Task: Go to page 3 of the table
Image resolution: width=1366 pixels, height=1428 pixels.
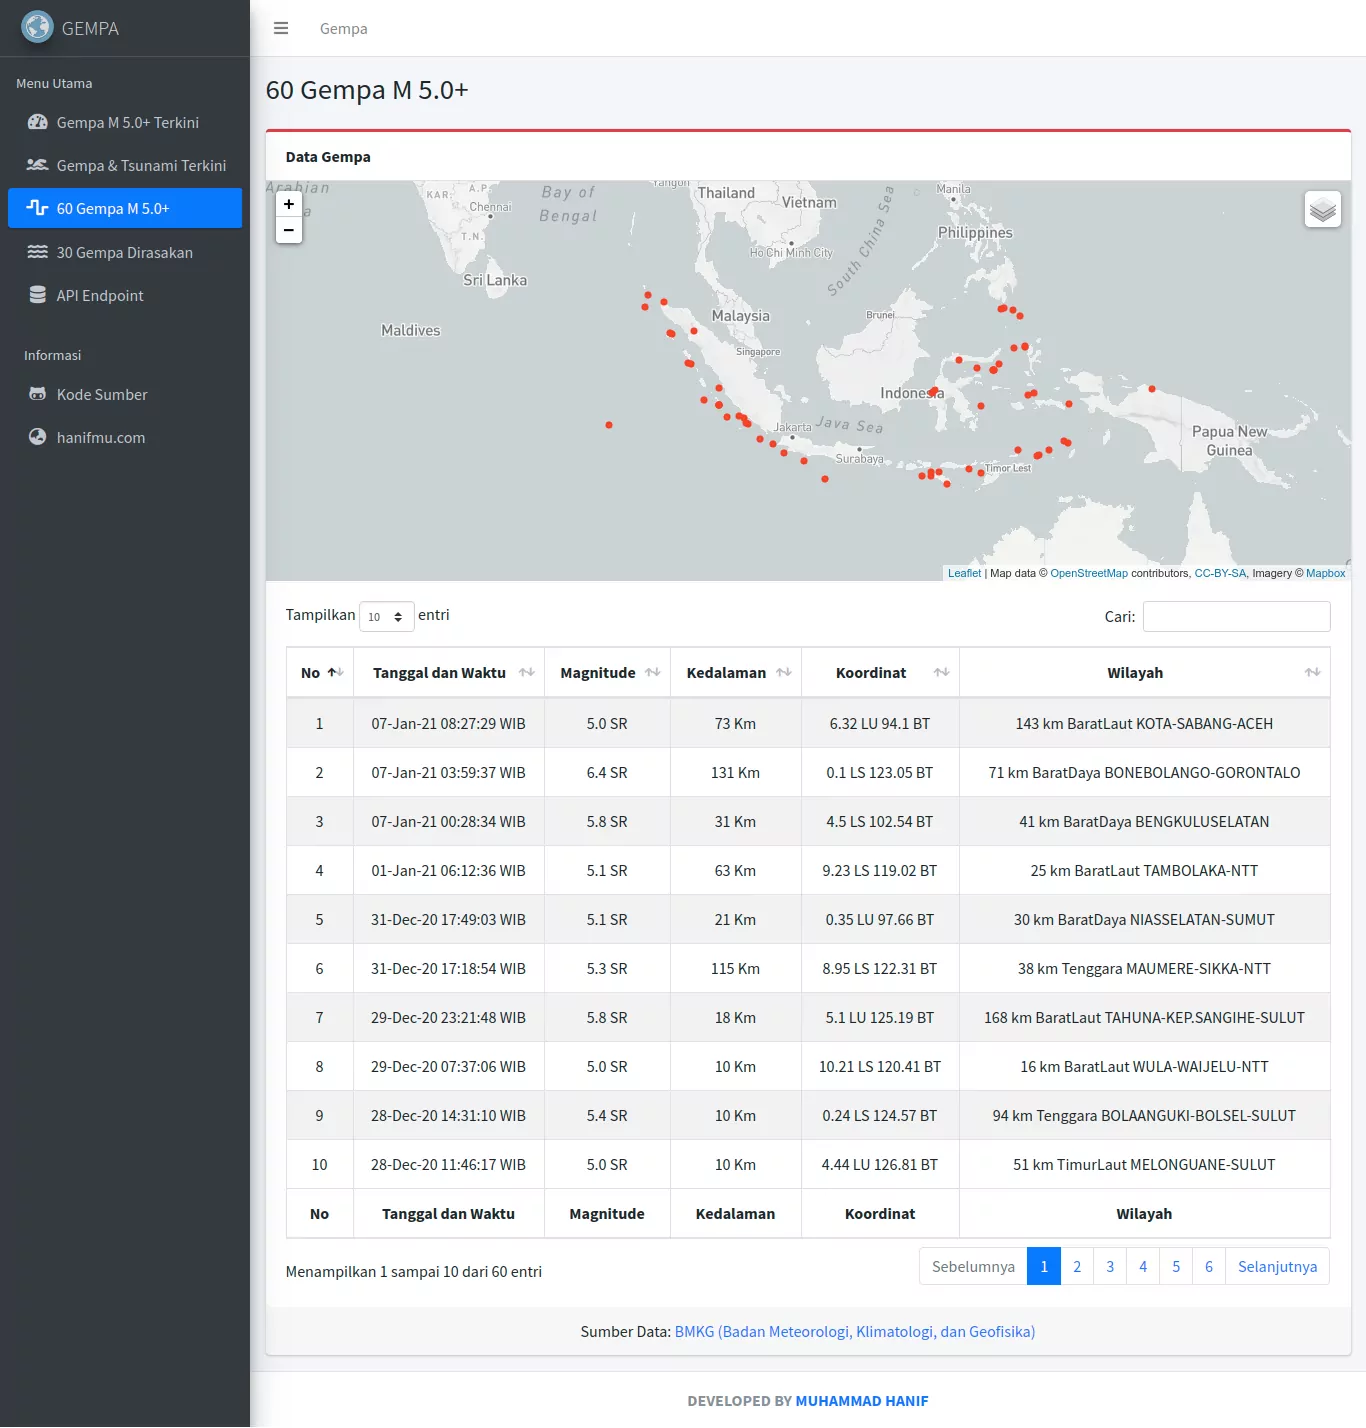Action: 1110,1266
